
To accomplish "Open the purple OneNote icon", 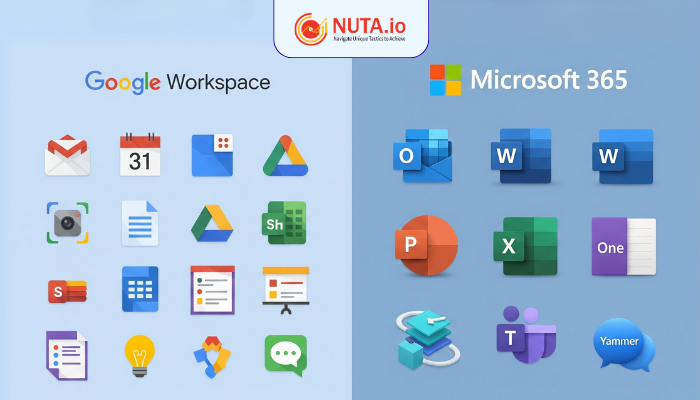I will pyautogui.click(x=624, y=246).
